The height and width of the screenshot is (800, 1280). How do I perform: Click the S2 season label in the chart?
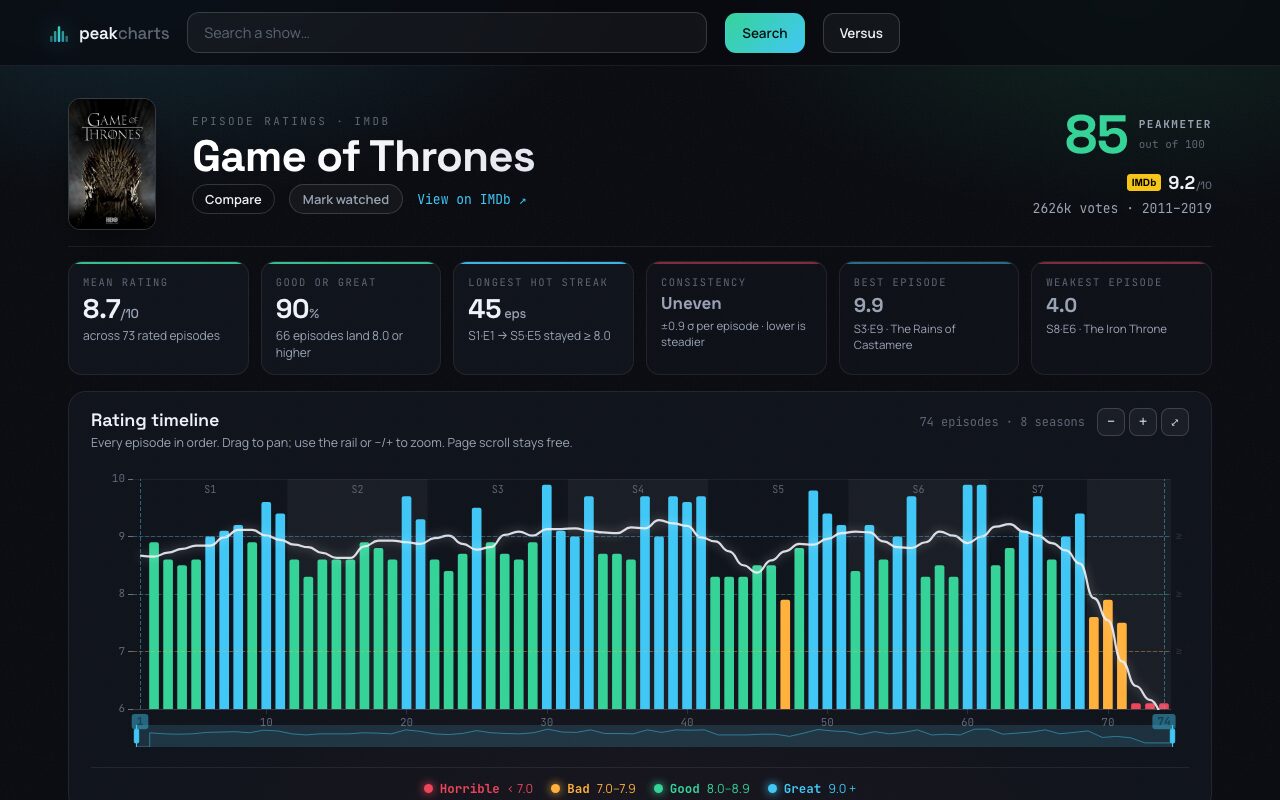[357, 490]
